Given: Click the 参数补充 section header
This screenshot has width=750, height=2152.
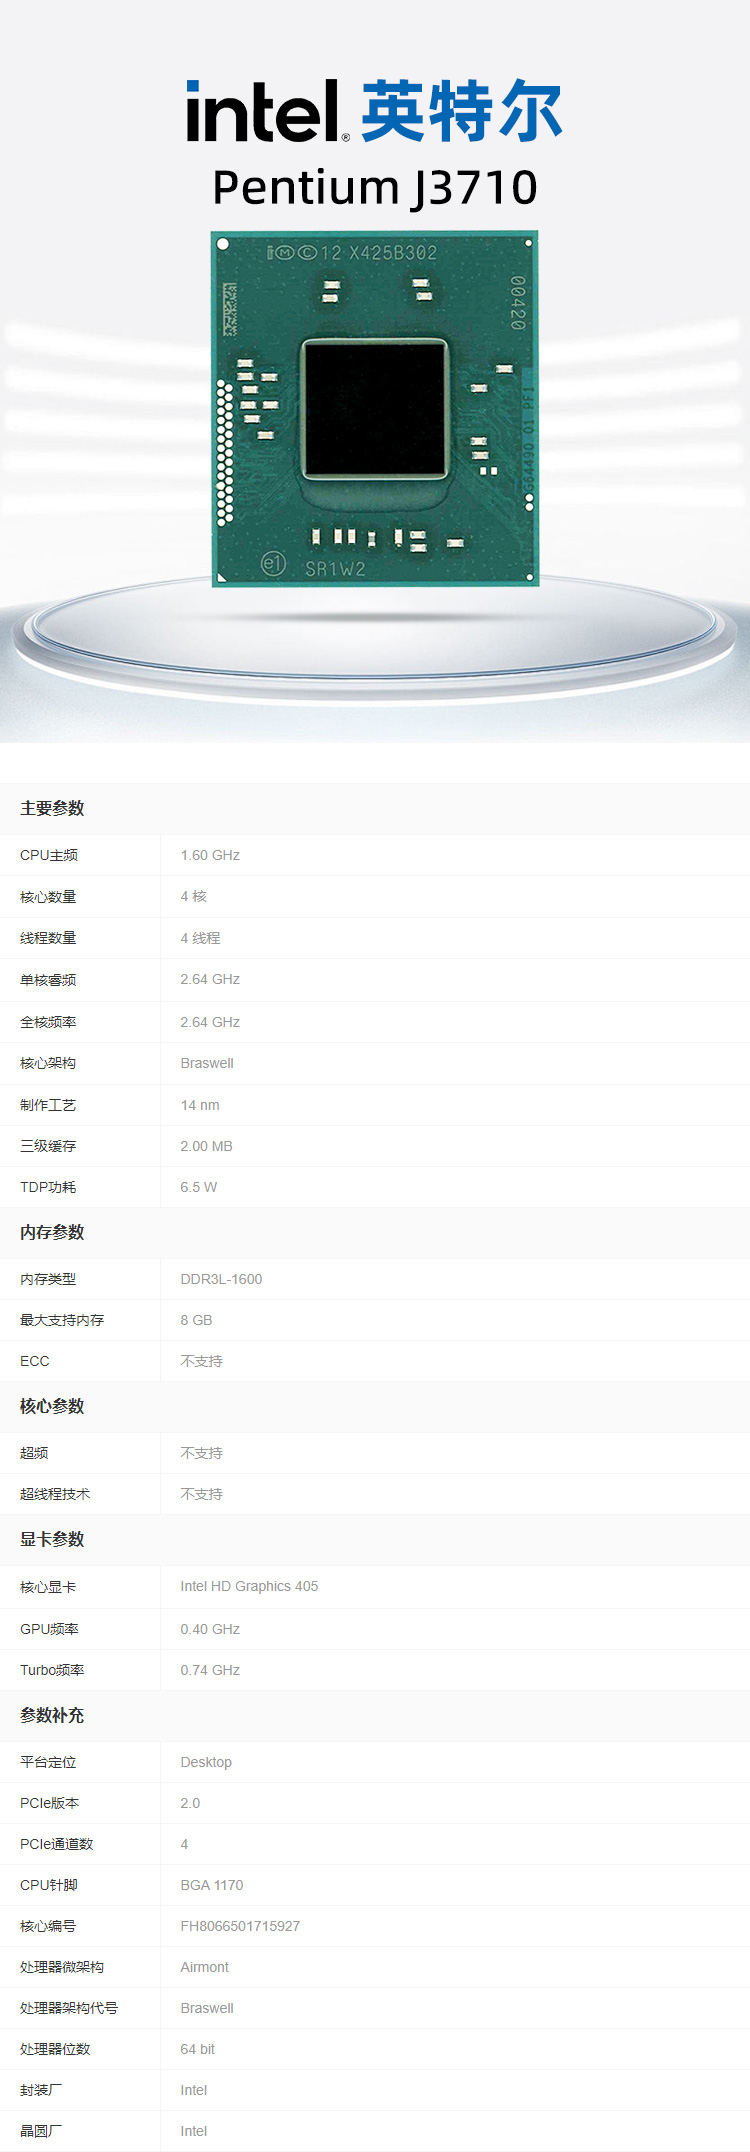Looking at the screenshot, I should pyautogui.click(x=52, y=1715).
